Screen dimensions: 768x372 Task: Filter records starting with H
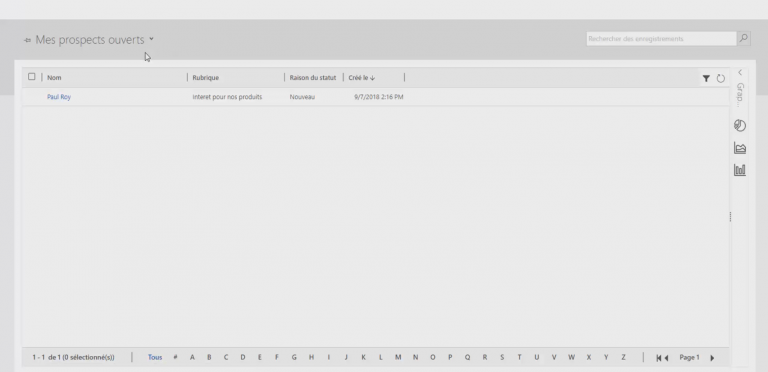pyautogui.click(x=311, y=357)
